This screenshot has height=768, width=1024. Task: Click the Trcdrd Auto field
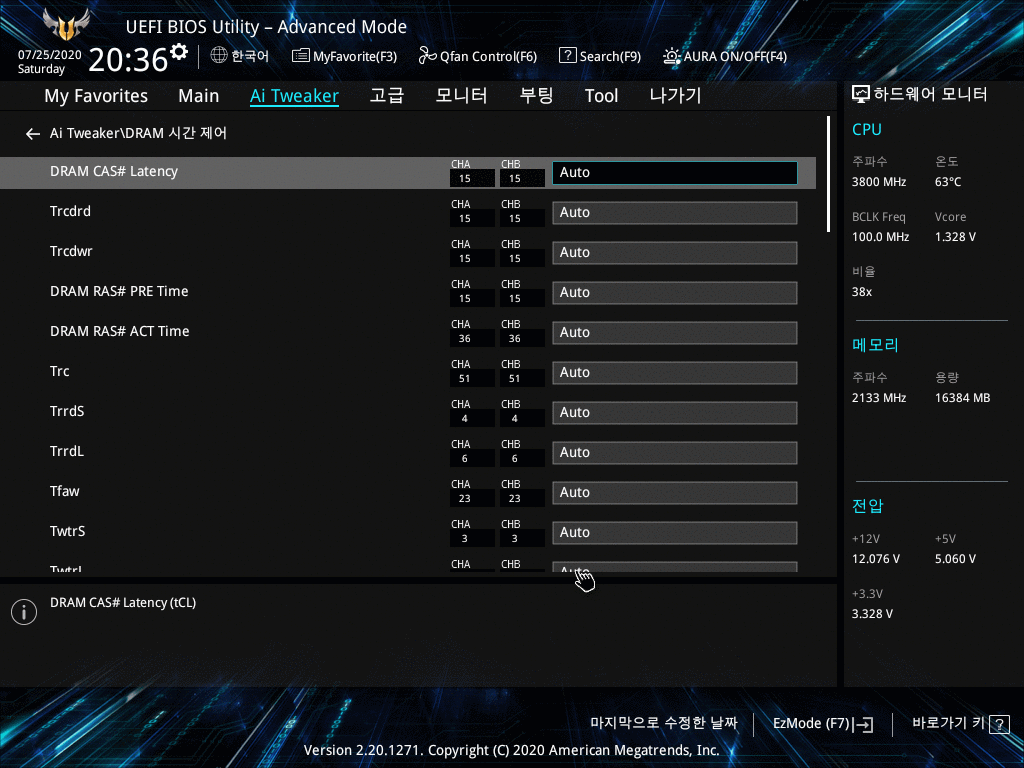[675, 213]
